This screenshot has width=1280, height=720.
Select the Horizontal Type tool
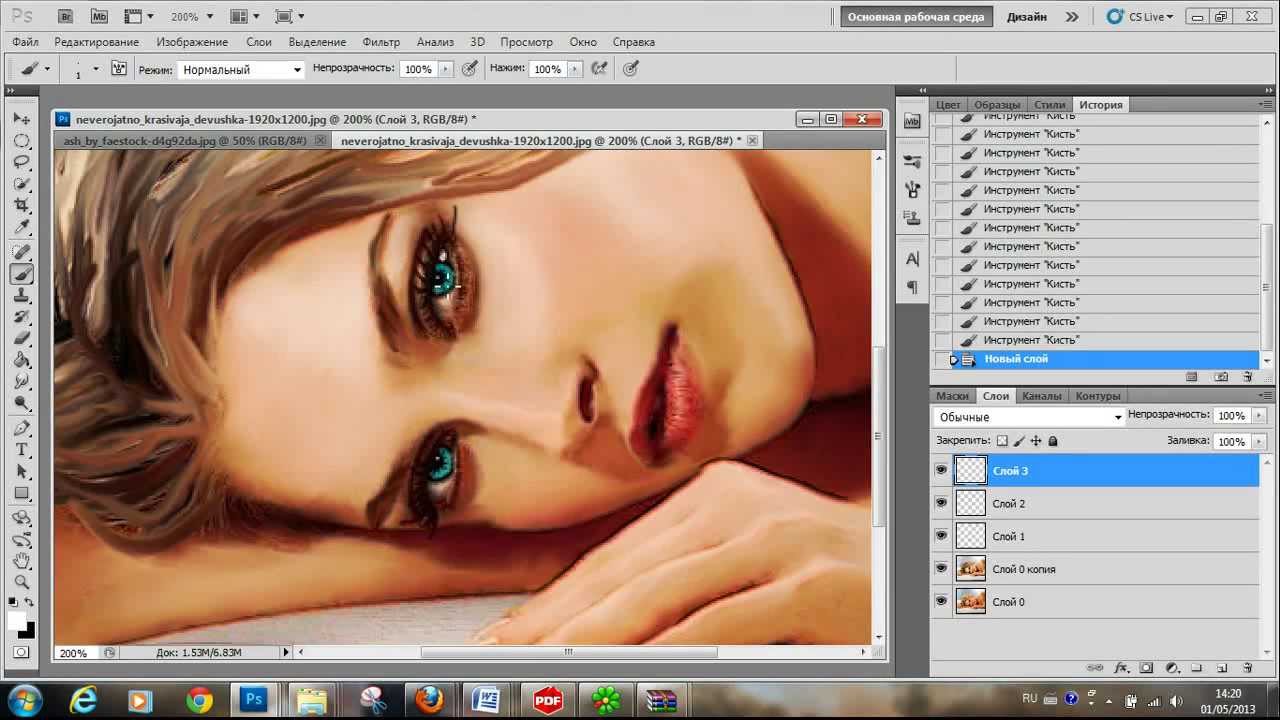pyautogui.click(x=21, y=451)
